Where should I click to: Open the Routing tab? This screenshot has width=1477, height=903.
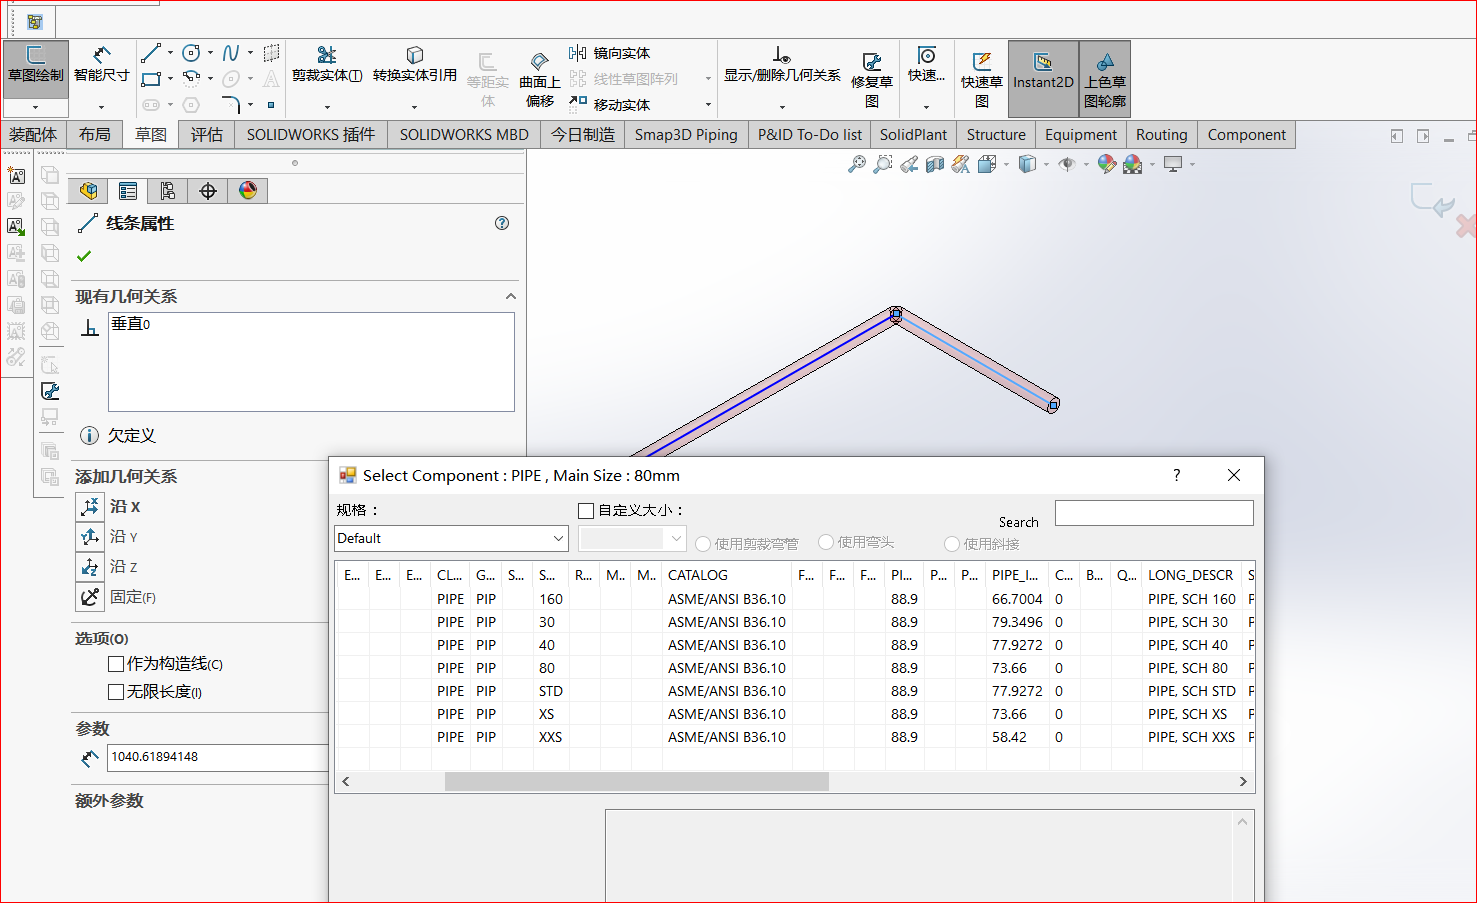[x=1162, y=135]
